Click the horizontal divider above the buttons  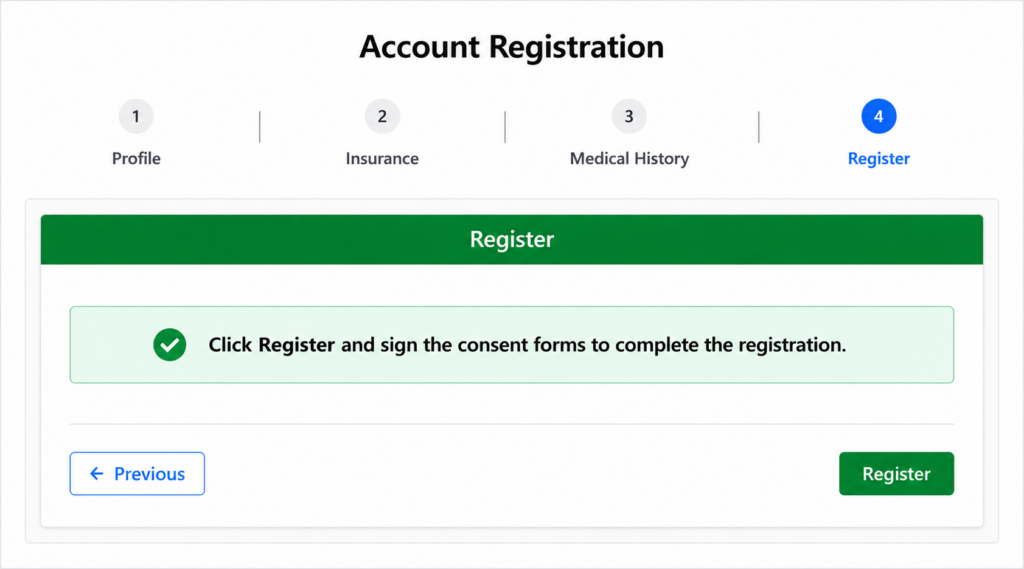(511, 424)
